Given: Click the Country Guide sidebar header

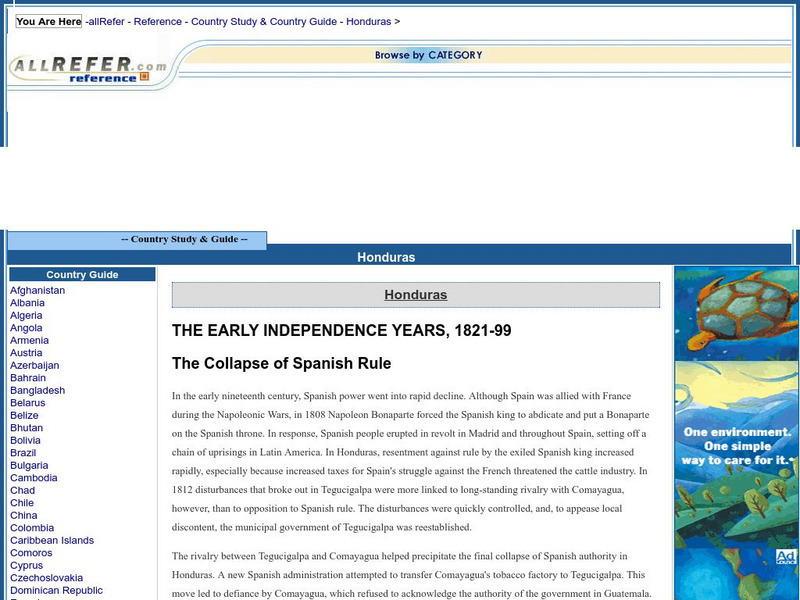Looking at the screenshot, I should 84,274.
